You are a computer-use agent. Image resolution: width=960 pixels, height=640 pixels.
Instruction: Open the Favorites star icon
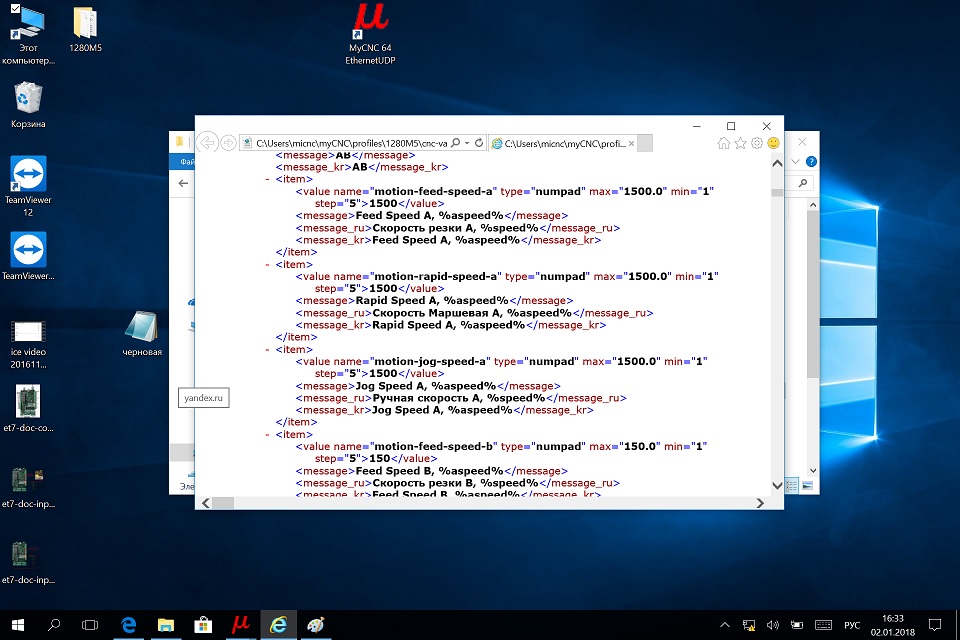740,143
